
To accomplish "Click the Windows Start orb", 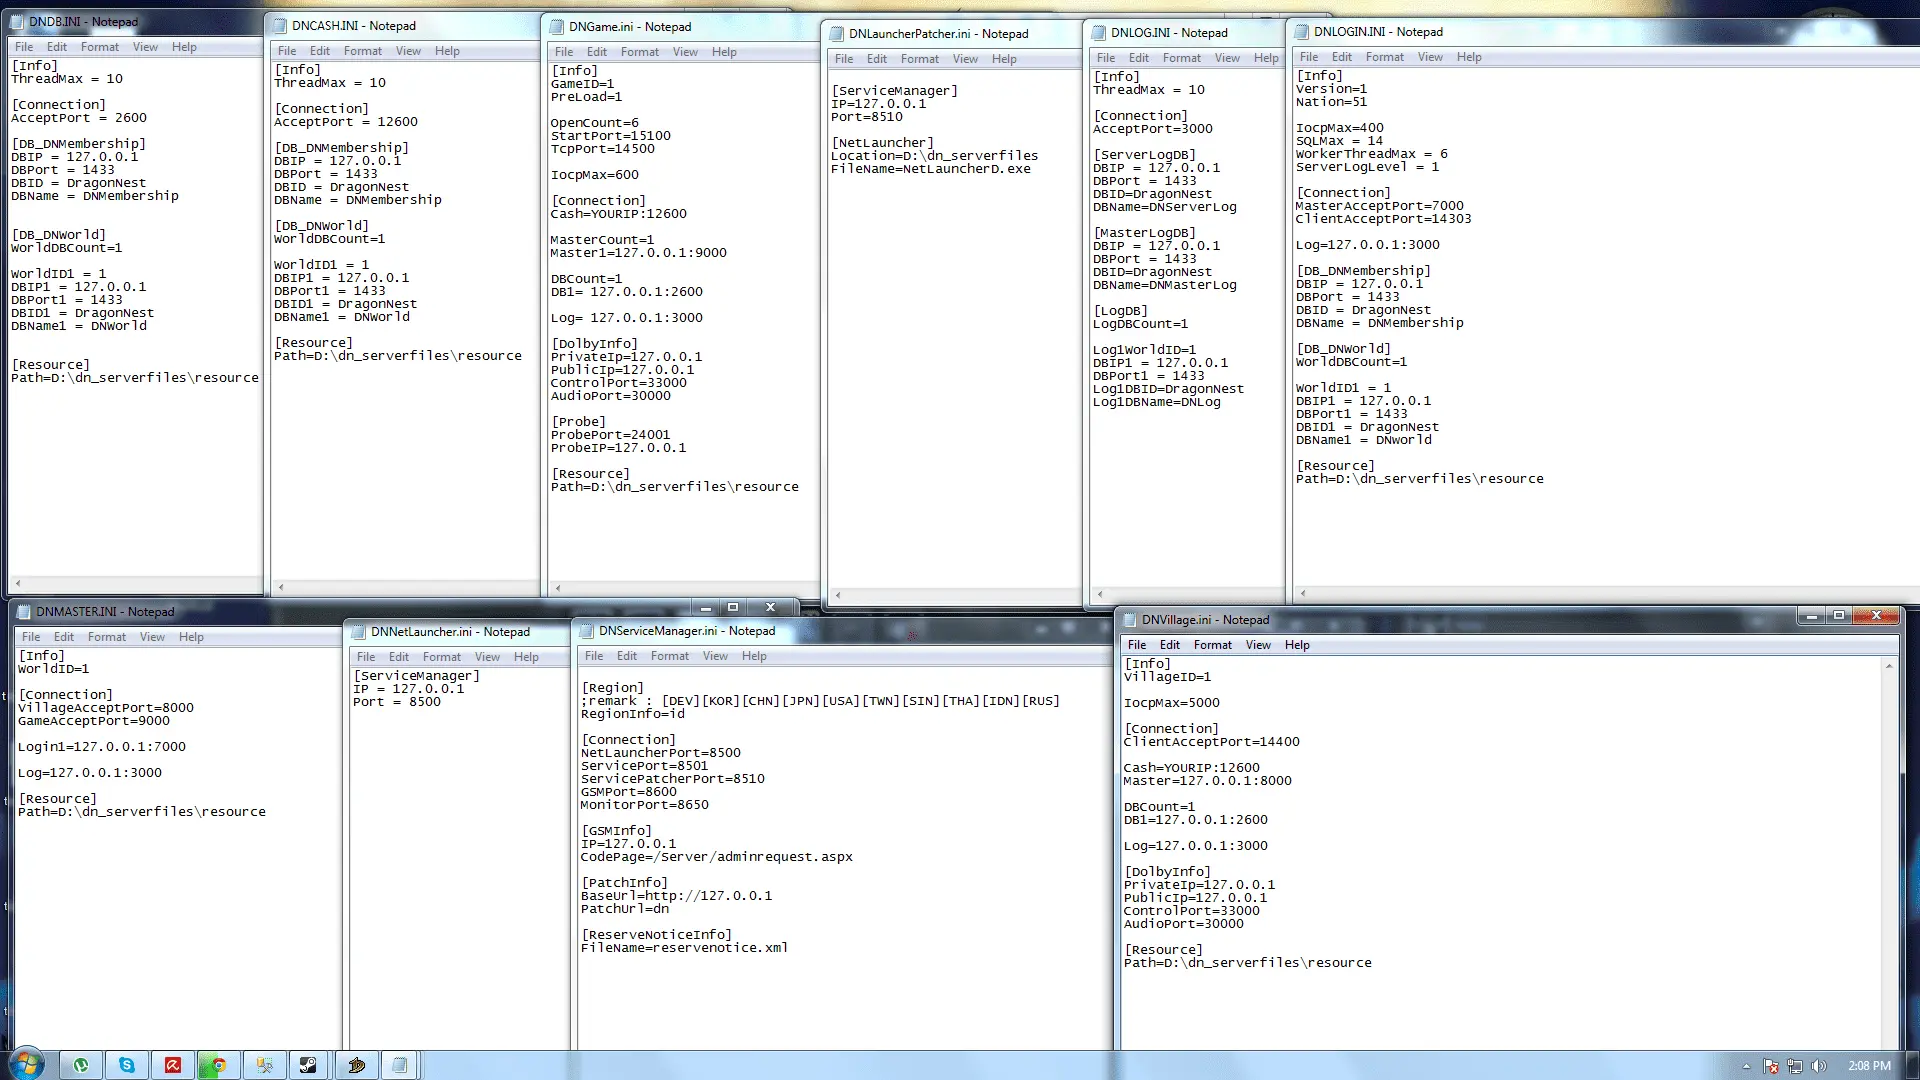I will [x=27, y=1064].
